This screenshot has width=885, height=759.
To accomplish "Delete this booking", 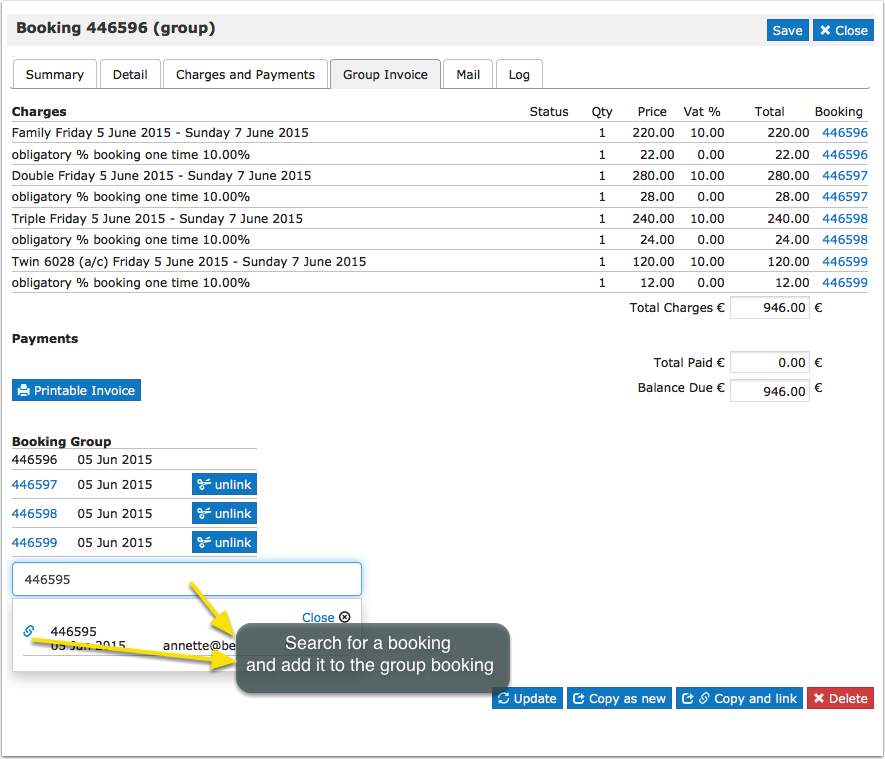I will [x=839, y=698].
